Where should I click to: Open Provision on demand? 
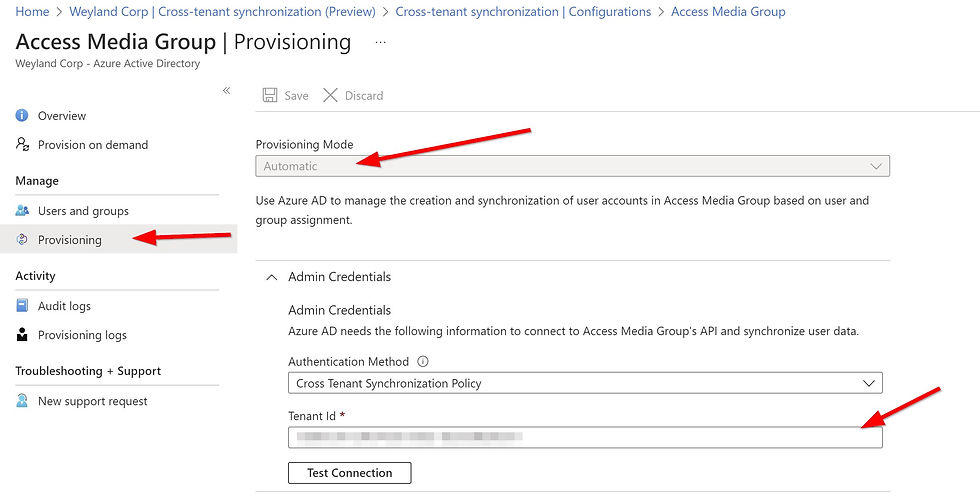[x=92, y=145]
